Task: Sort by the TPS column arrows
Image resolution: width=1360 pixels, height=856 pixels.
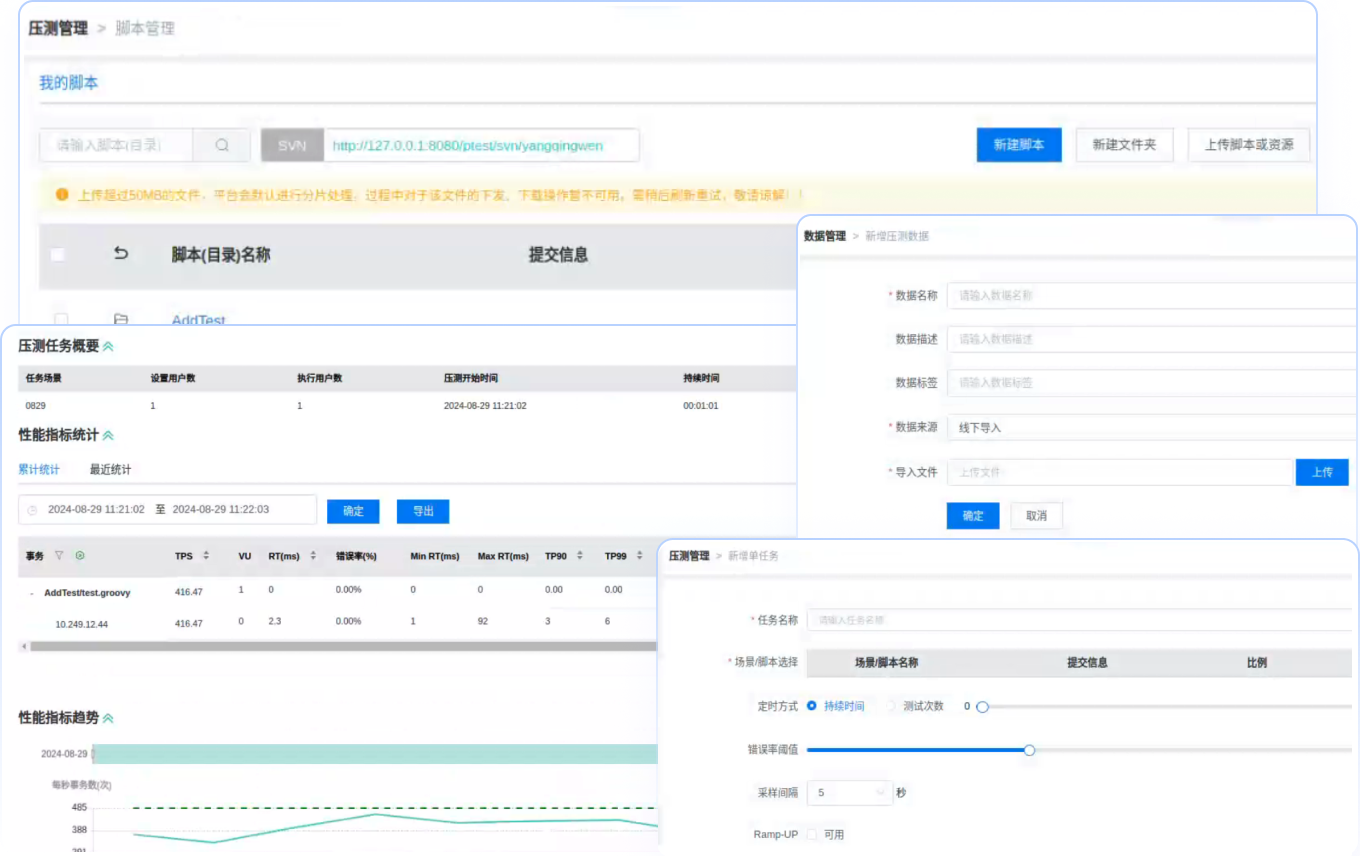Action: point(206,556)
